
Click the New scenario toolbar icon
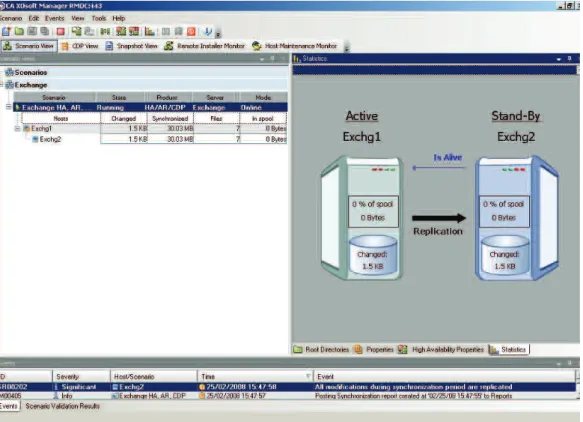[x=6, y=32]
